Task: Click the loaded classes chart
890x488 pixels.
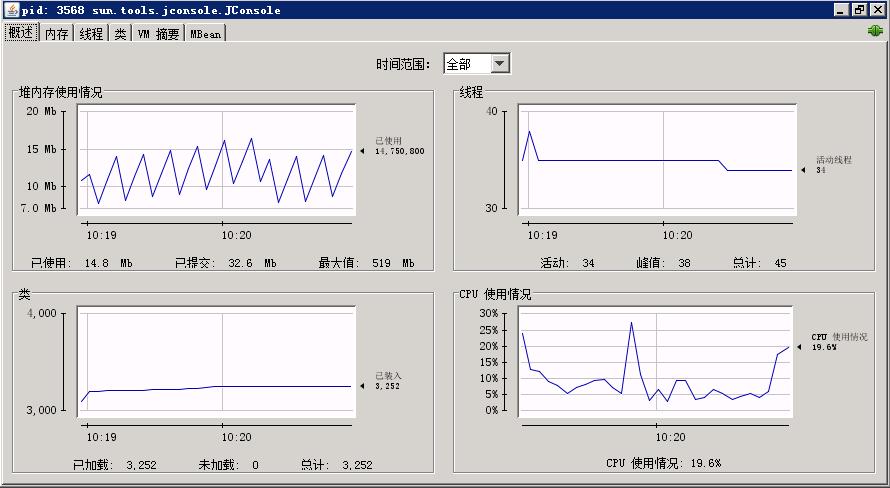Action: click(216, 361)
